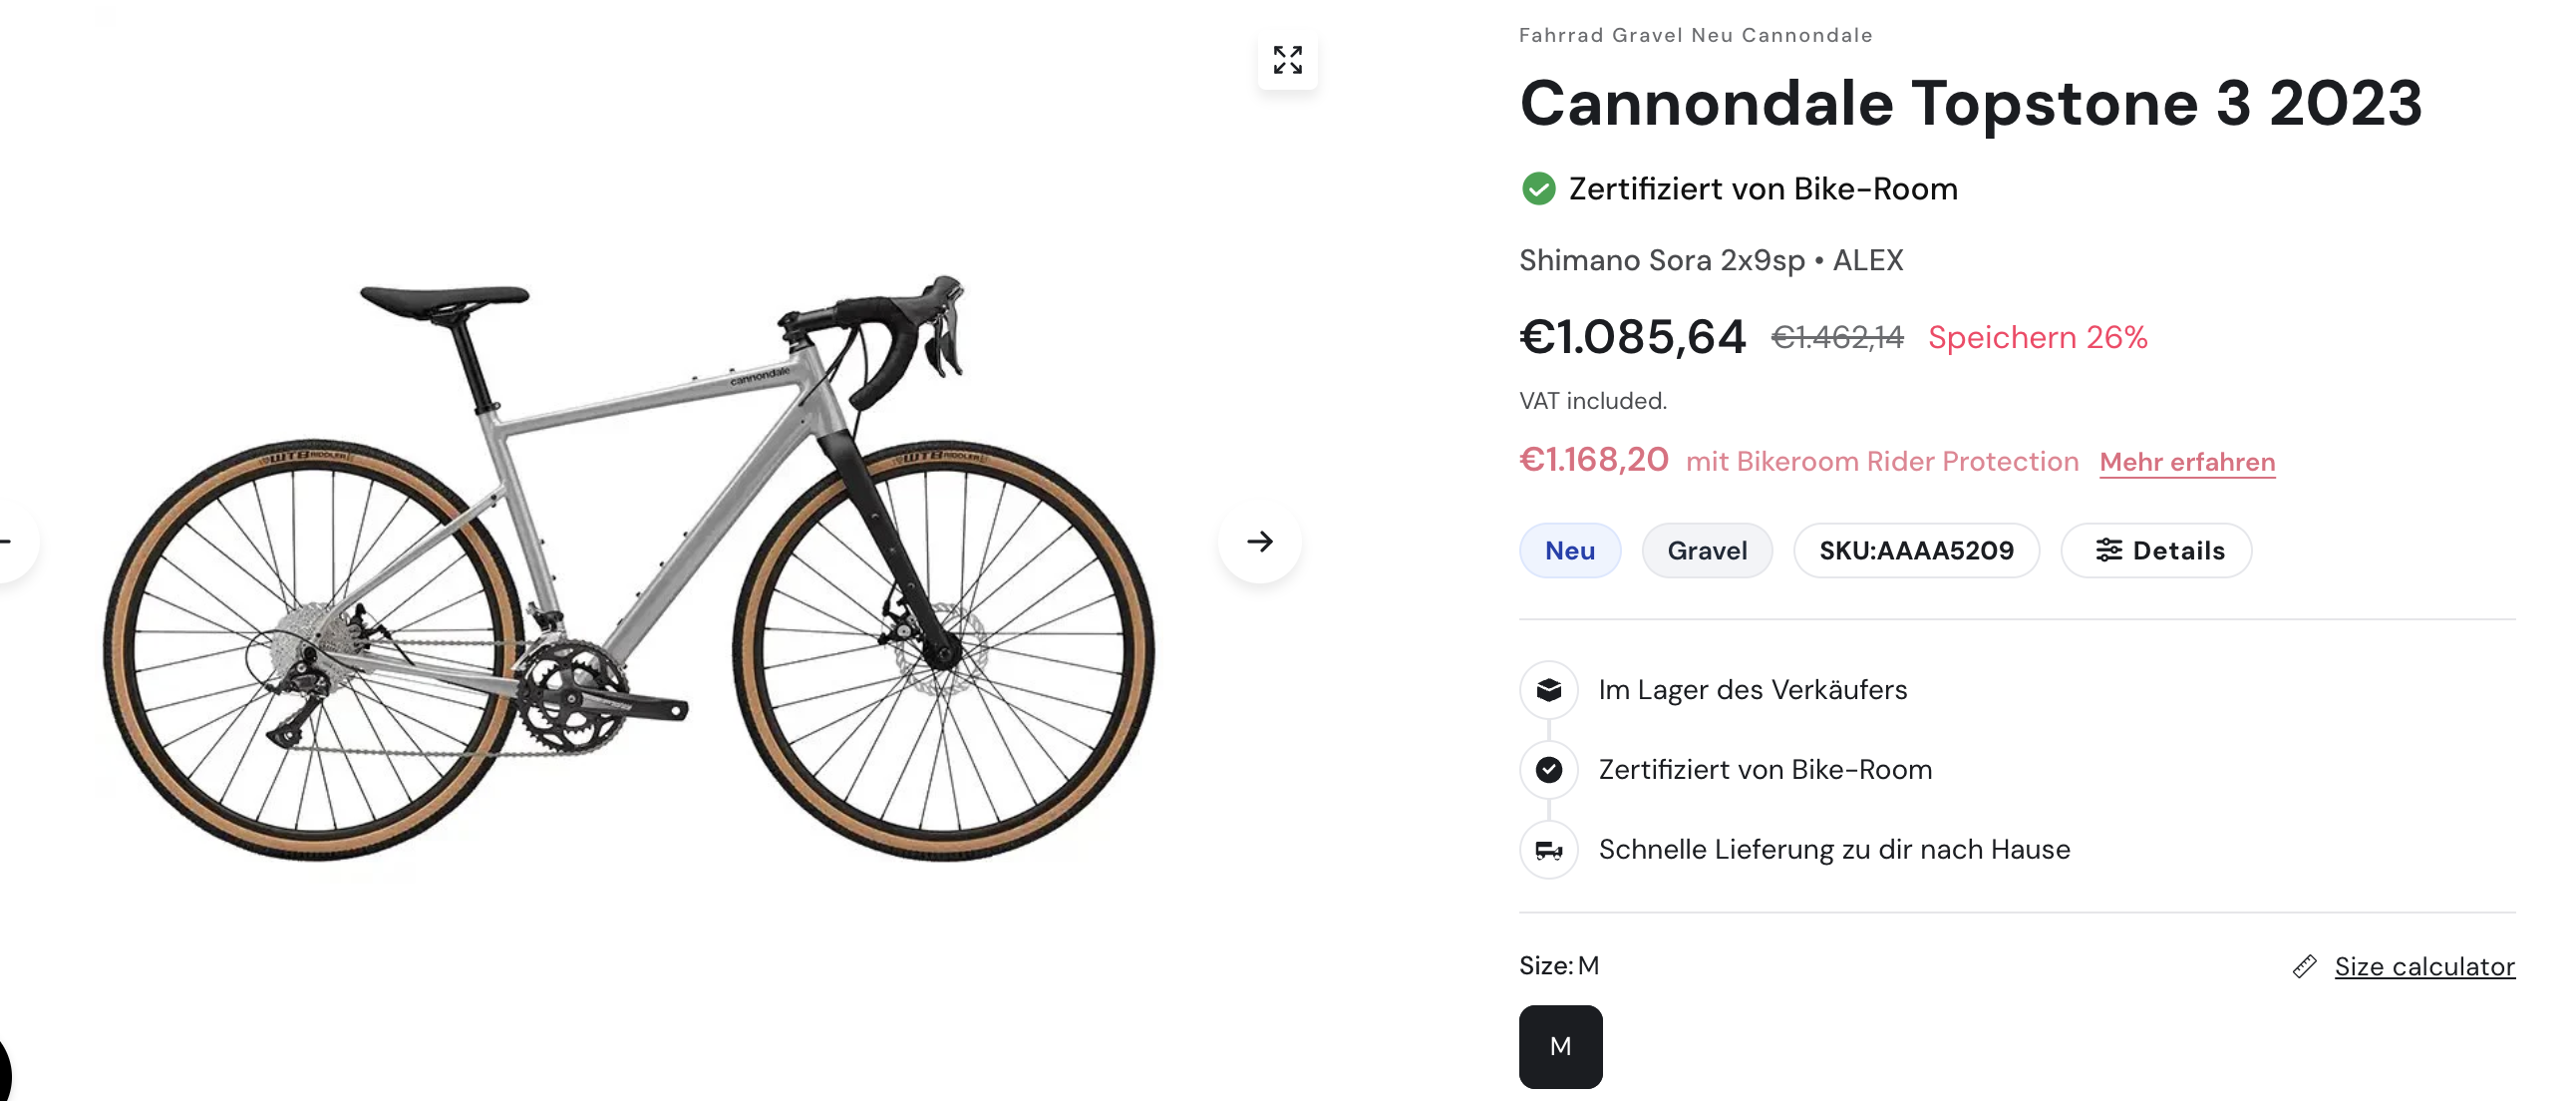Click the green certified checkmark icon

[1538, 189]
